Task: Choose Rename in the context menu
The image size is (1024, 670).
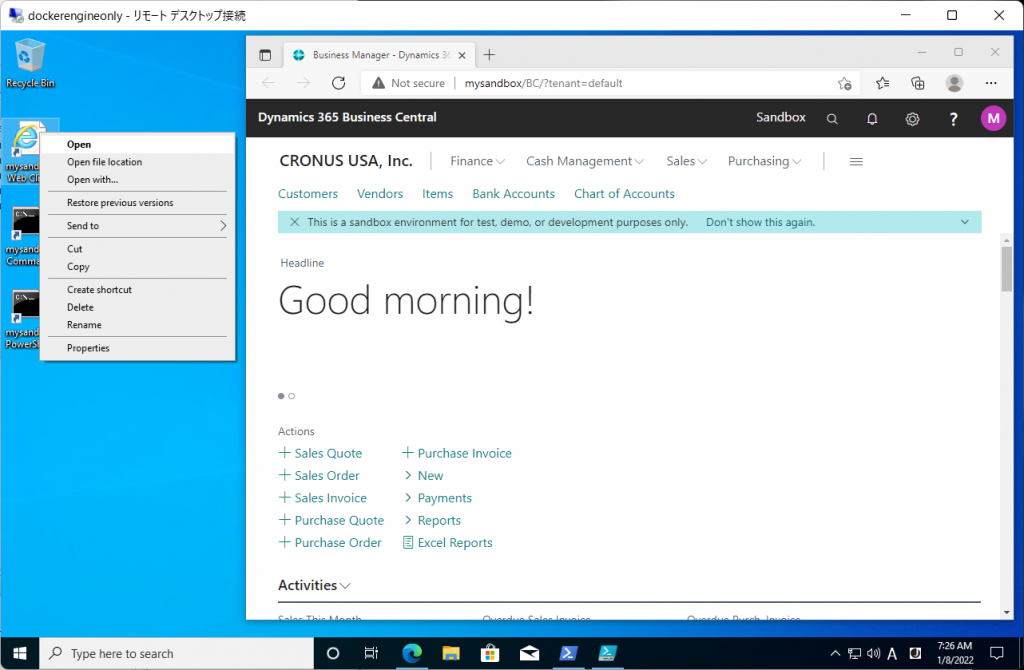Action: 137,325
